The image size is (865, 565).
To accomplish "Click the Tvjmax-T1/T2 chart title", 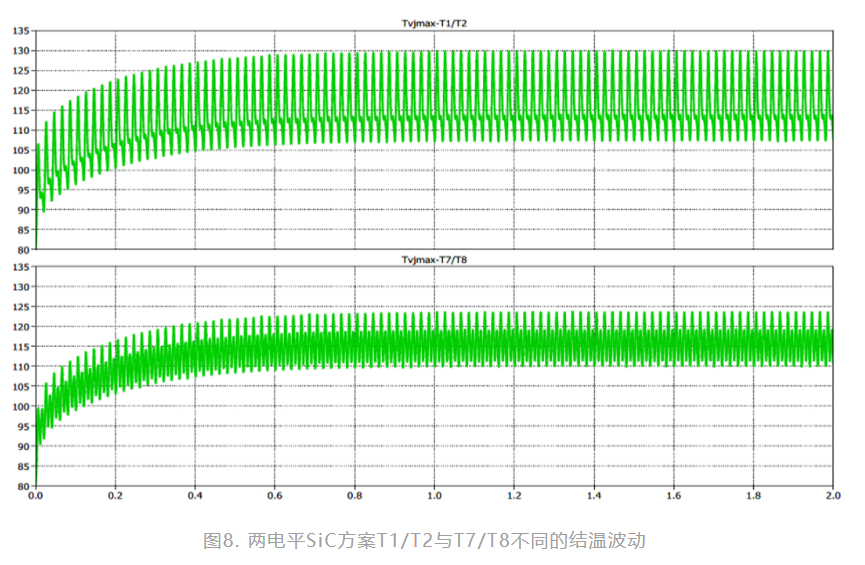I will 433,23.
